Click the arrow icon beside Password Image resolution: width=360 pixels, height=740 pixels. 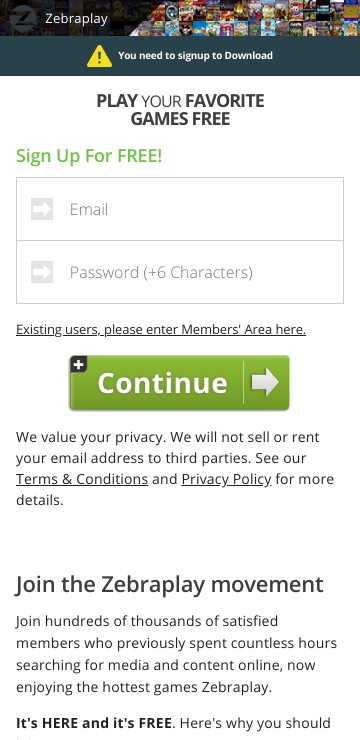42,272
